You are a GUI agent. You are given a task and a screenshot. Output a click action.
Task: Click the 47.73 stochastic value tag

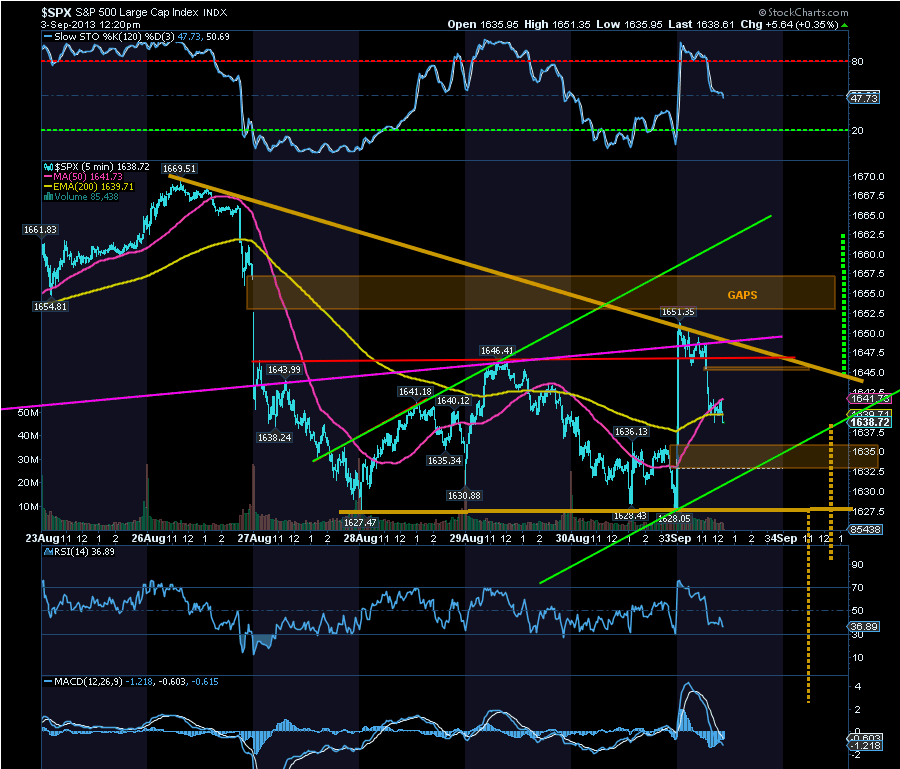point(864,98)
